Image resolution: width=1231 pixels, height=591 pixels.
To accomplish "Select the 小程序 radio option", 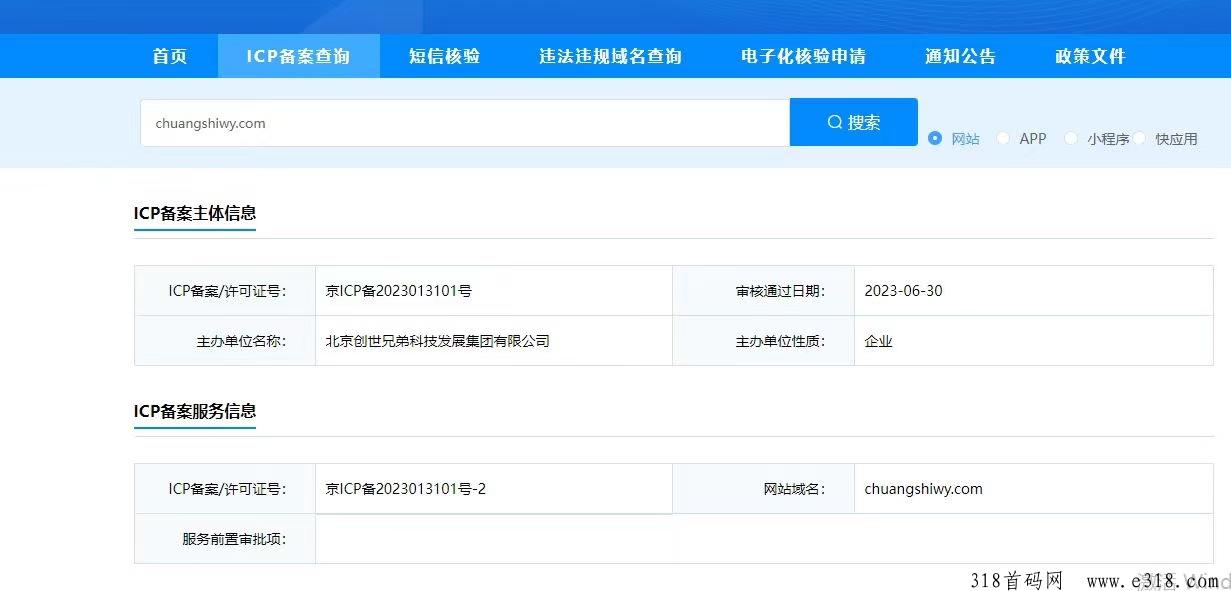I will pyautogui.click(x=1071, y=138).
